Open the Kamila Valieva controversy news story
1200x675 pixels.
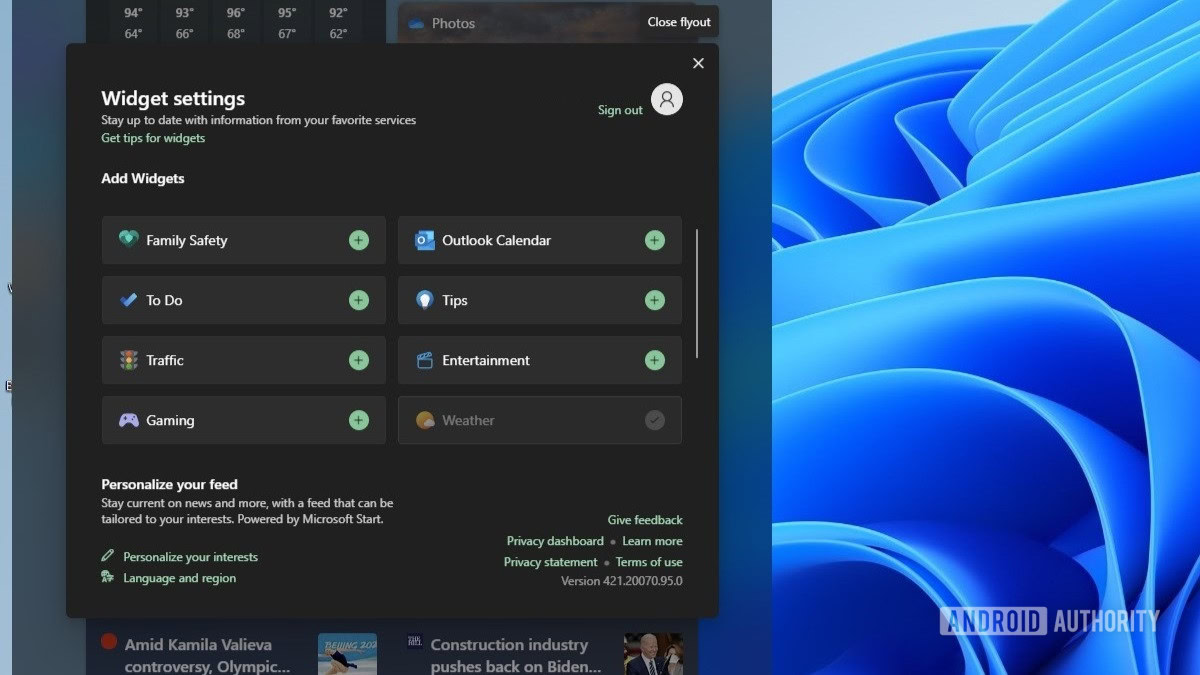206,655
